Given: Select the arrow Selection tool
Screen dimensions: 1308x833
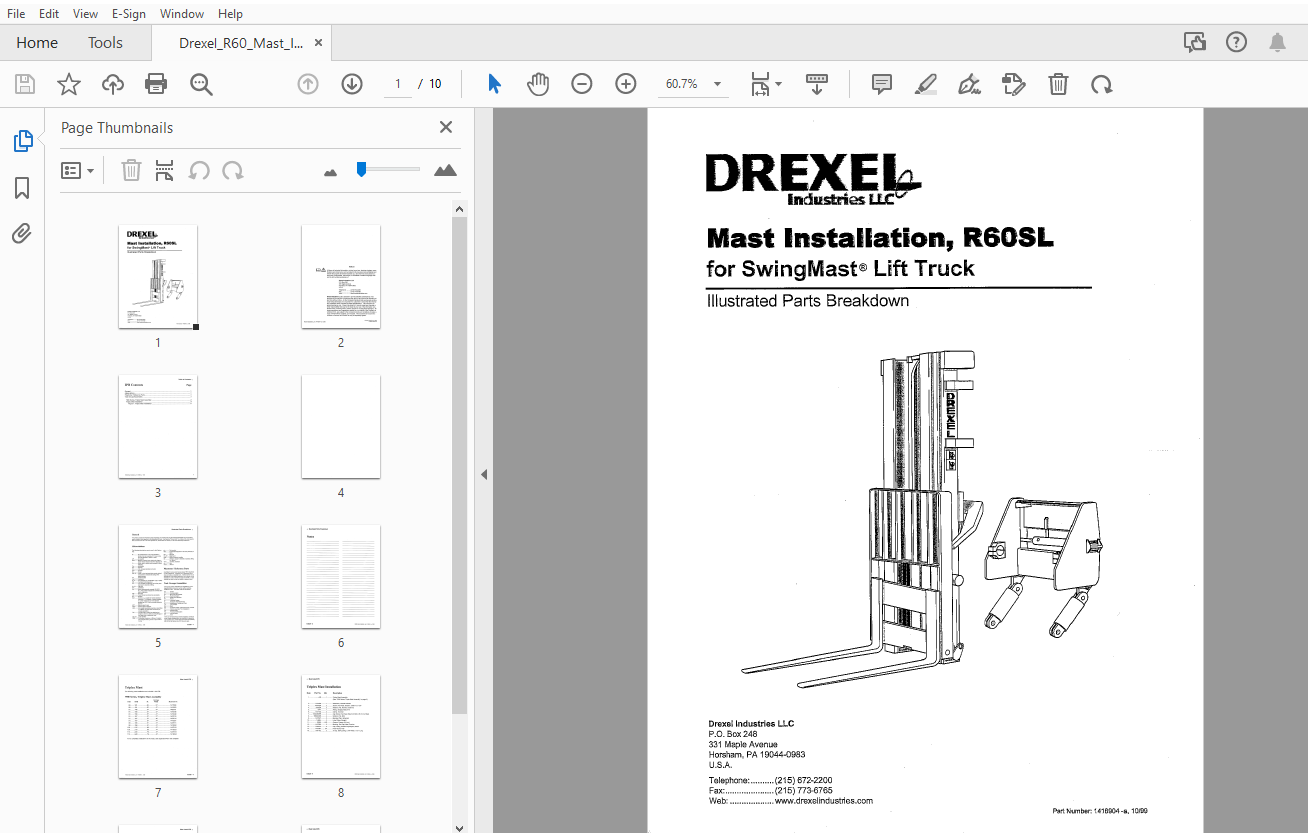Looking at the screenshot, I should [x=494, y=84].
